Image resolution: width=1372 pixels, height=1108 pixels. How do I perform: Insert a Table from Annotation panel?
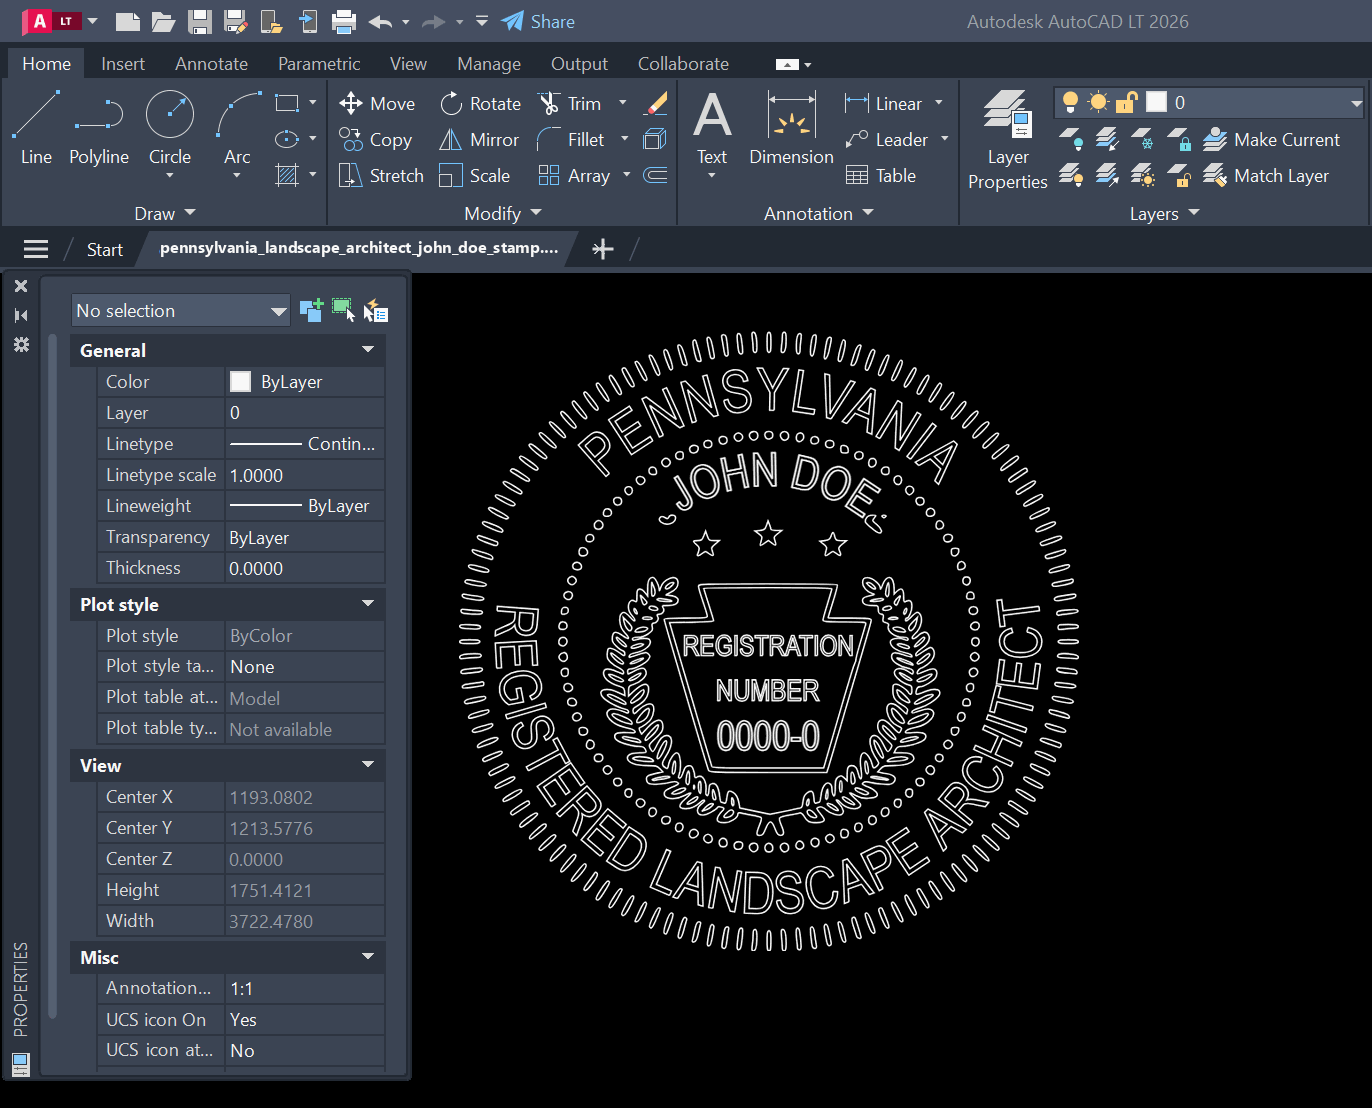[881, 175]
